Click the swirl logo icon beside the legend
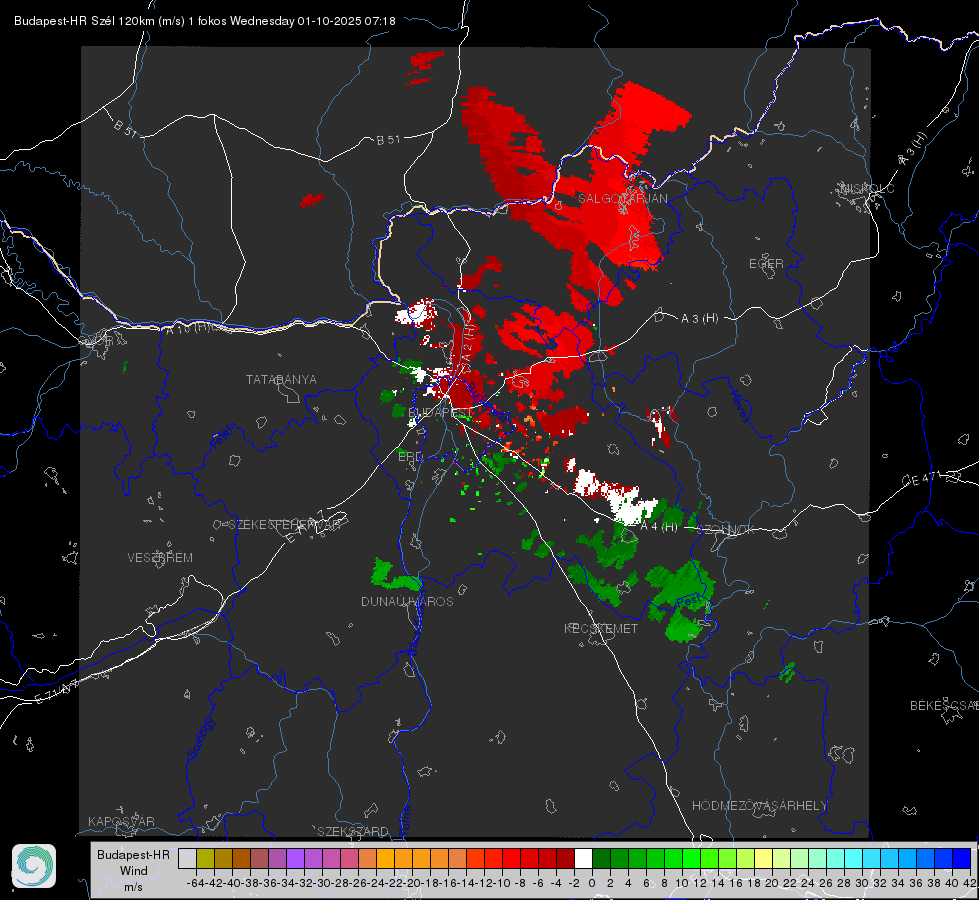This screenshot has width=979, height=900. tap(34, 866)
